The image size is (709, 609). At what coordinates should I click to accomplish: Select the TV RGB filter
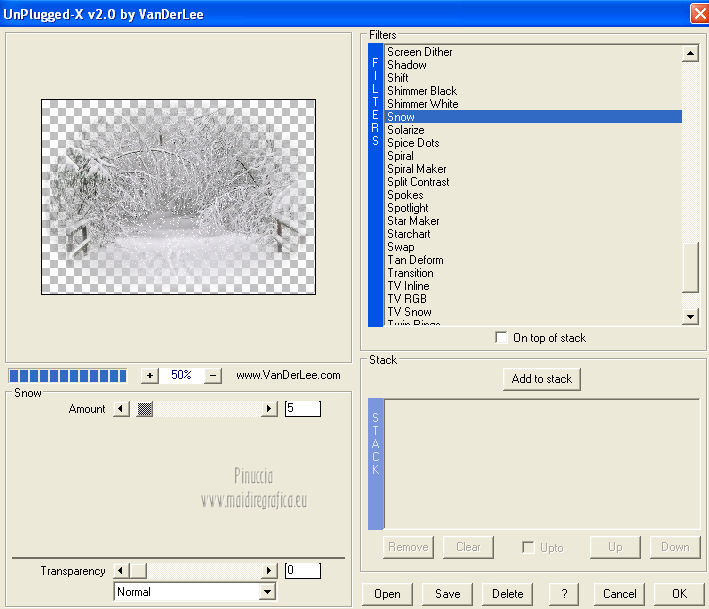click(533, 299)
